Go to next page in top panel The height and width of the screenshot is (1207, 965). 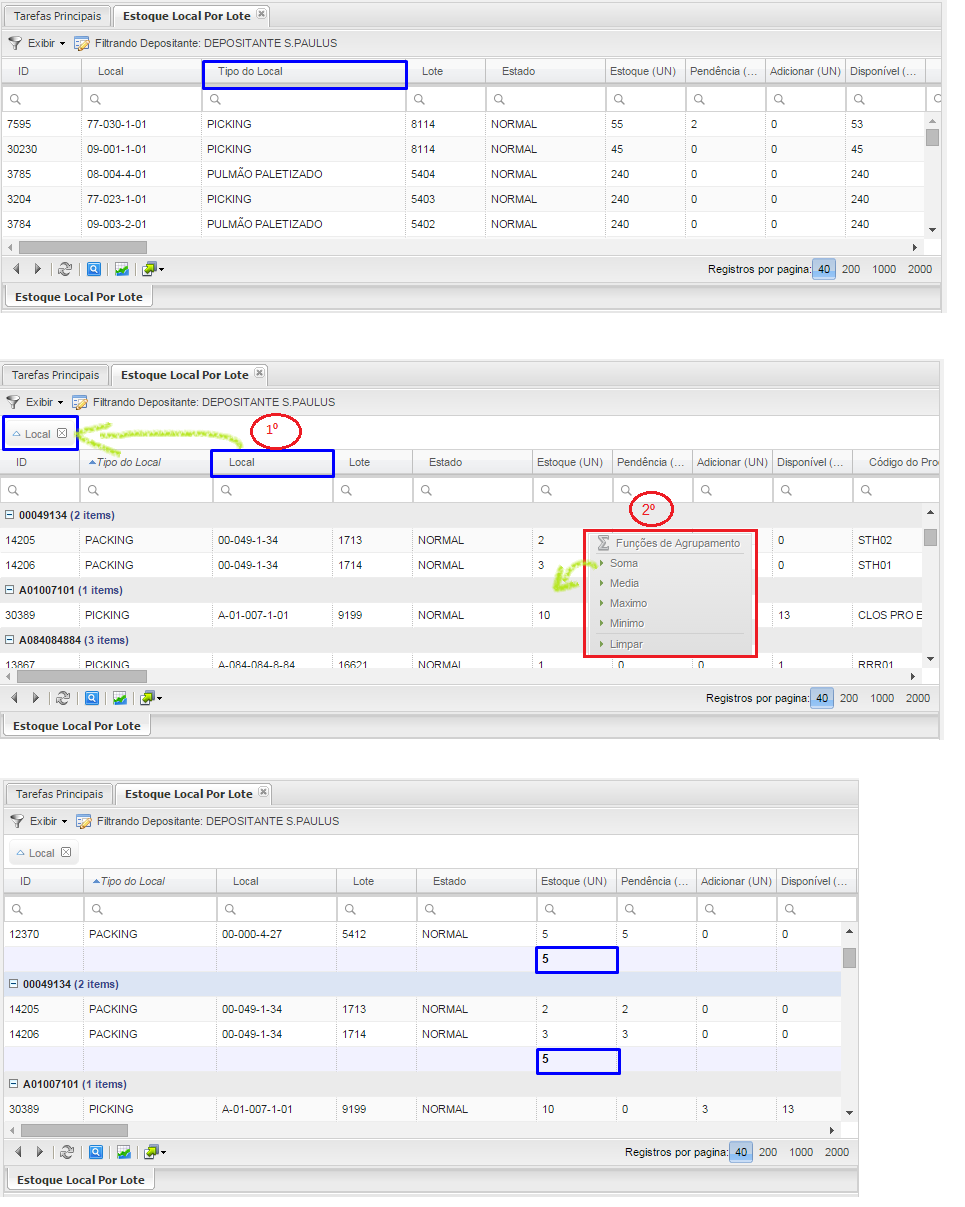point(38,269)
